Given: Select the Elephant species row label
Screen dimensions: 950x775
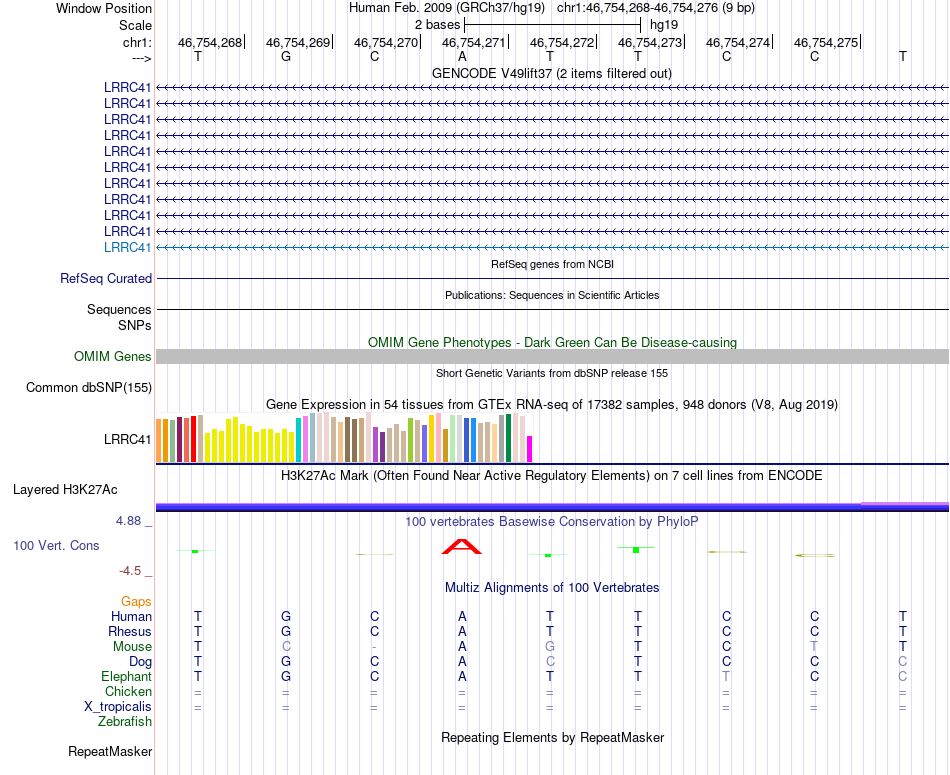Looking at the screenshot, I should tap(126, 676).
